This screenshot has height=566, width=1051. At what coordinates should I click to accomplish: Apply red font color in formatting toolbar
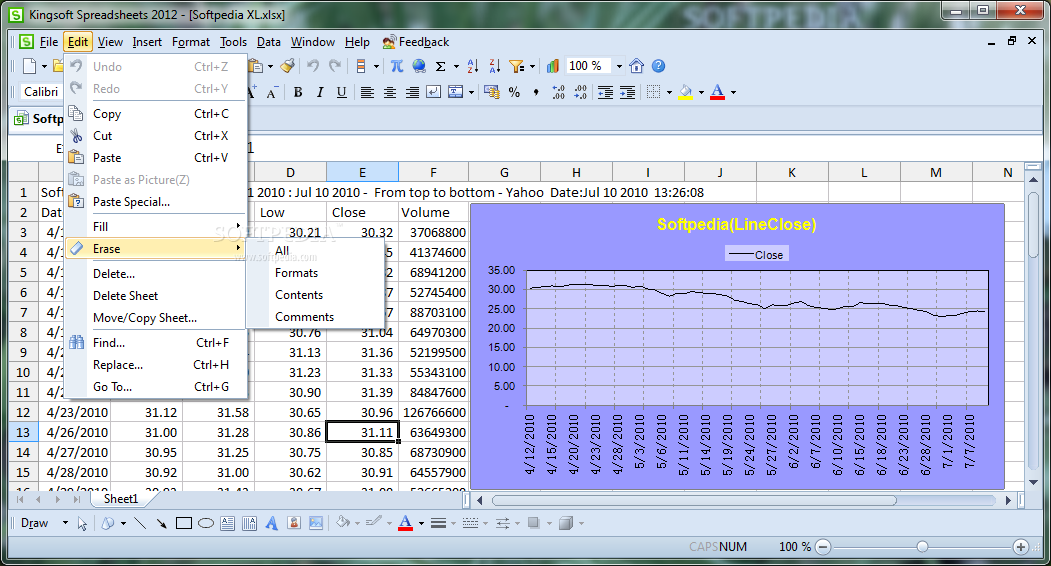pos(717,92)
